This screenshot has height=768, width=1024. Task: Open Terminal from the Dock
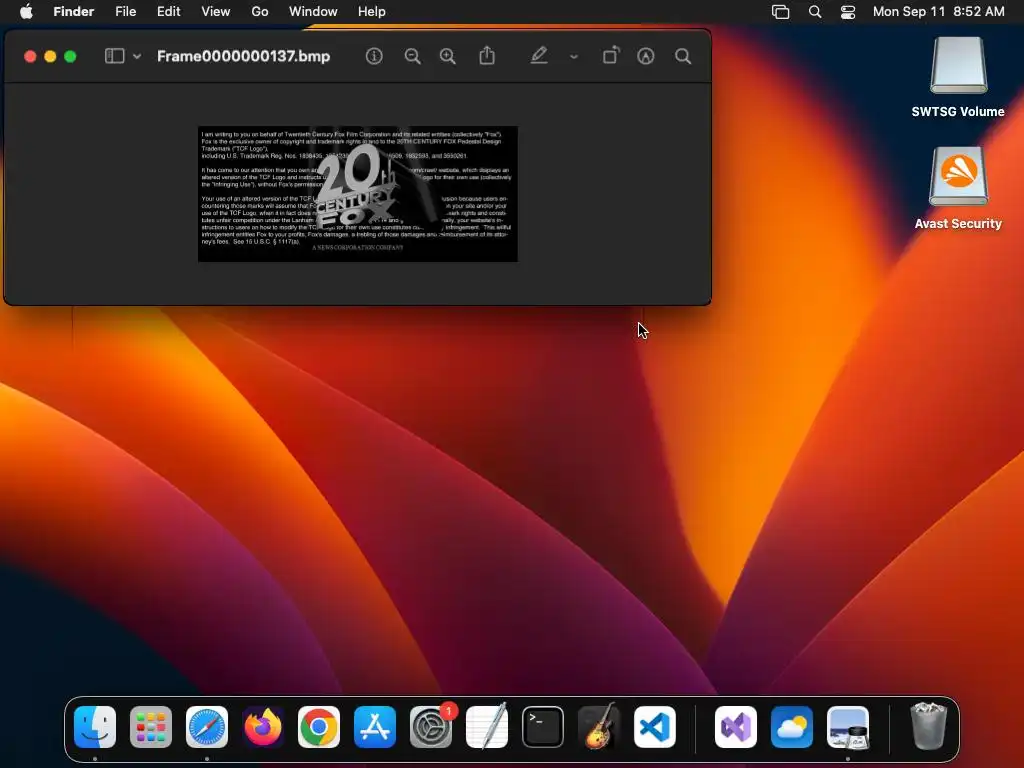coord(543,727)
